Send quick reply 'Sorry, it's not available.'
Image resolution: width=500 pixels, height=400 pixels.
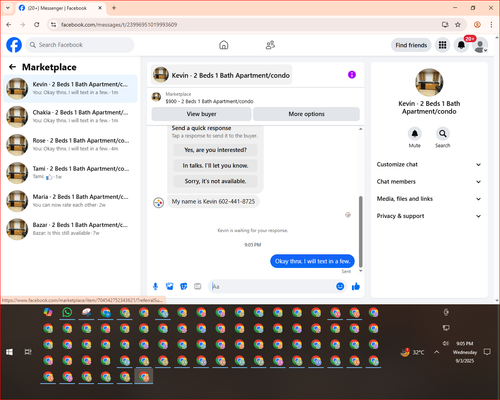click(215, 181)
